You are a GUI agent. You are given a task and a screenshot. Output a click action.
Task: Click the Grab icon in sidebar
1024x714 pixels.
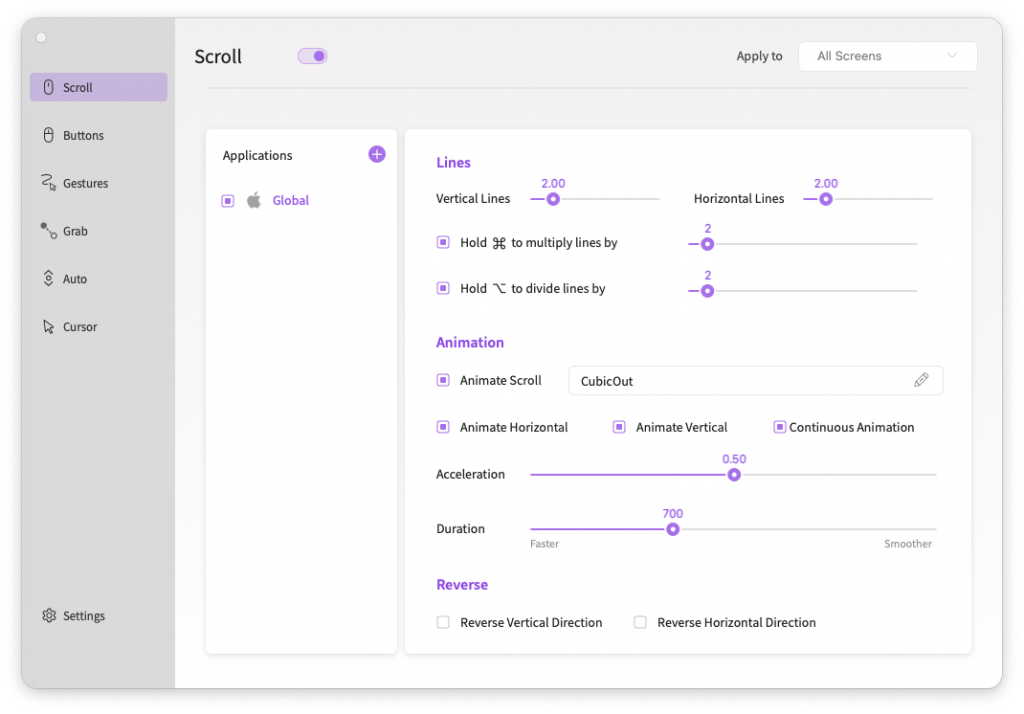pyautogui.click(x=48, y=231)
